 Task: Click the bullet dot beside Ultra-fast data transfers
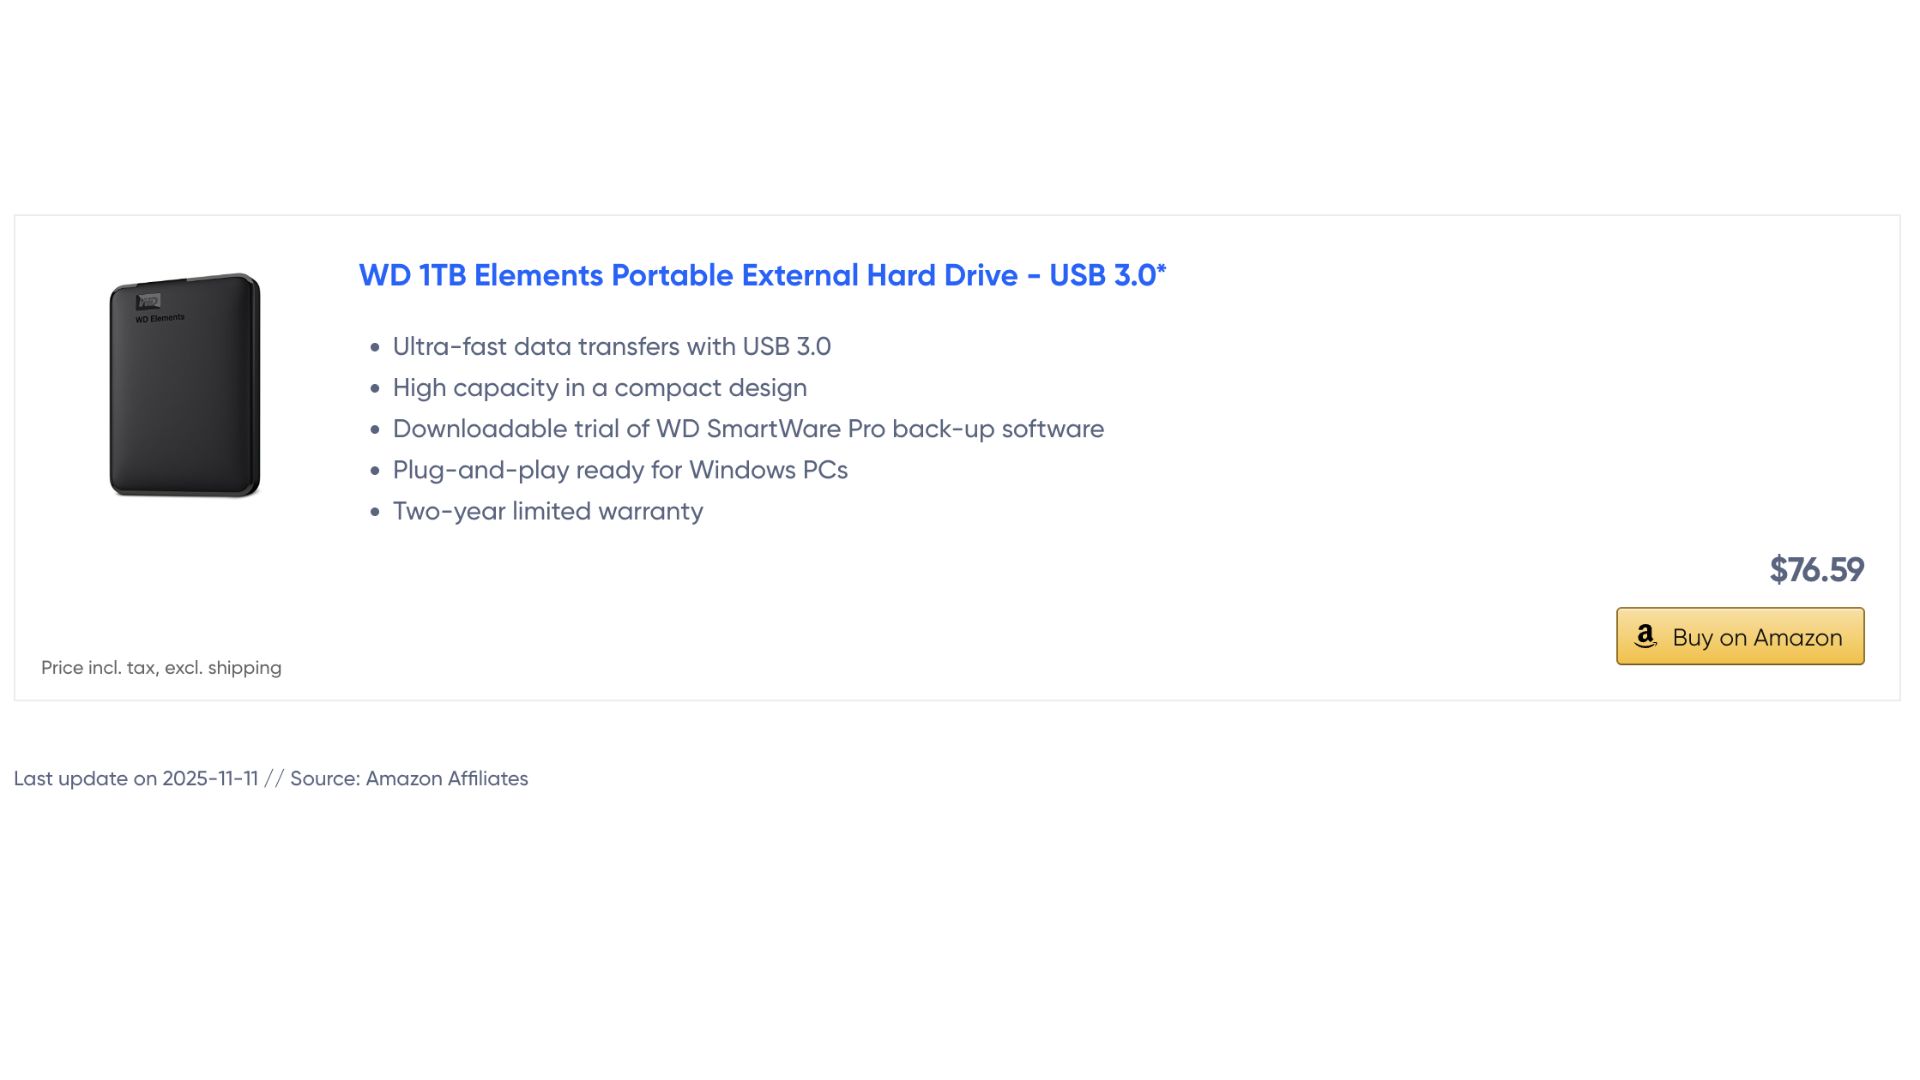tap(375, 348)
